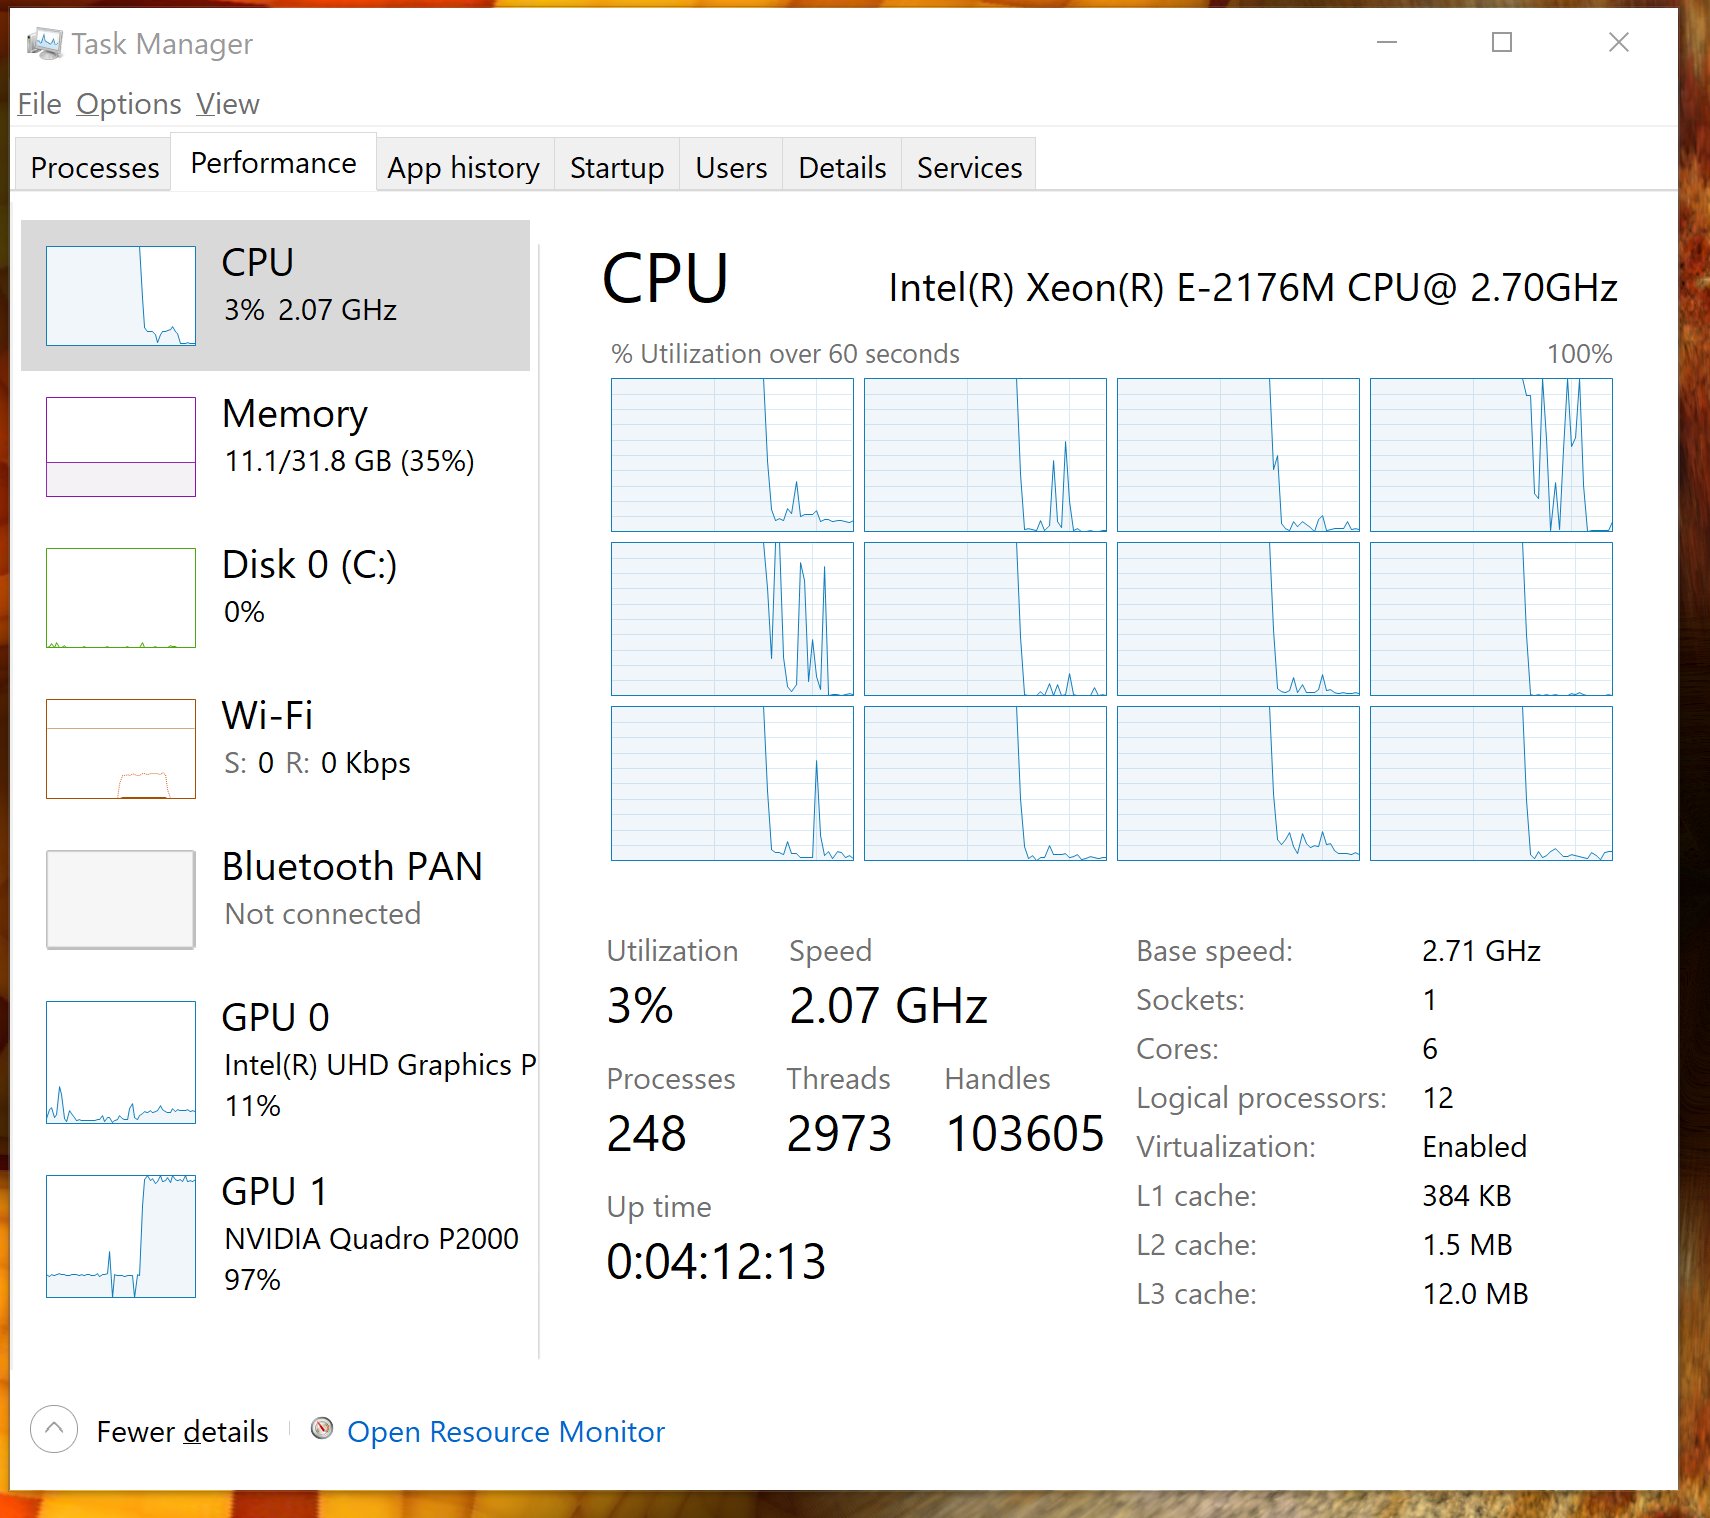Click the Virtualization Enabled value
1710x1518 pixels.
[1475, 1147]
